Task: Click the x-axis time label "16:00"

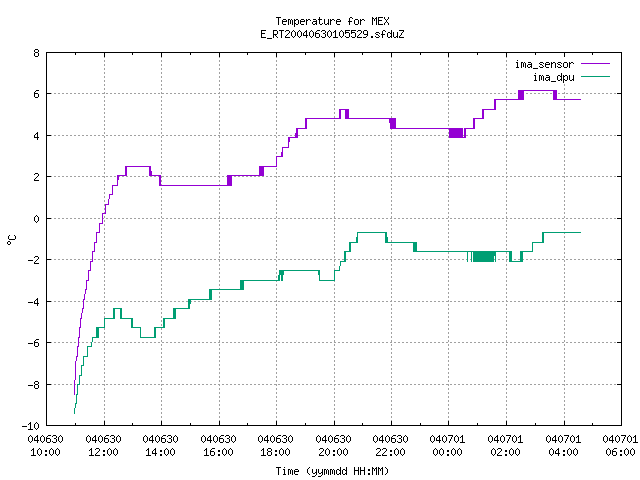Action: coord(218,452)
